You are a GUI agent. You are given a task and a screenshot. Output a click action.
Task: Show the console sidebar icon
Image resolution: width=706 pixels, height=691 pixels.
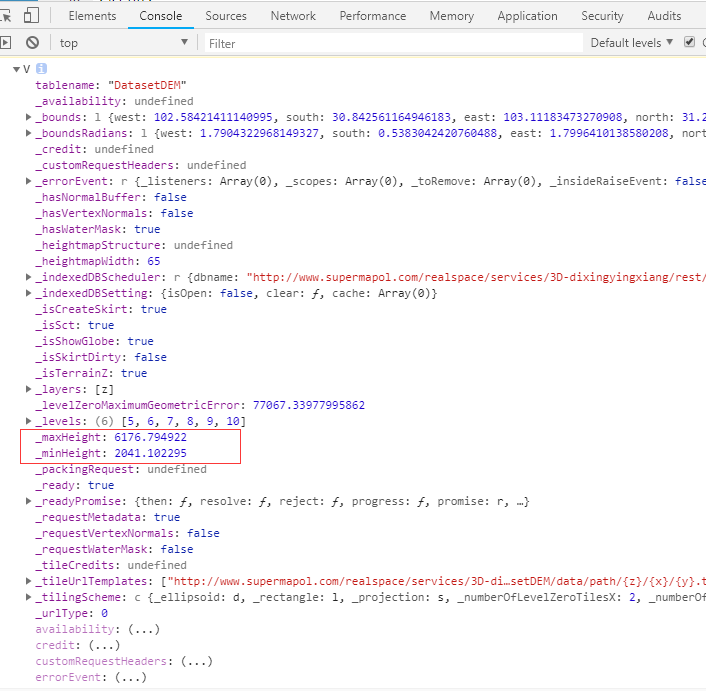[x=5, y=43]
